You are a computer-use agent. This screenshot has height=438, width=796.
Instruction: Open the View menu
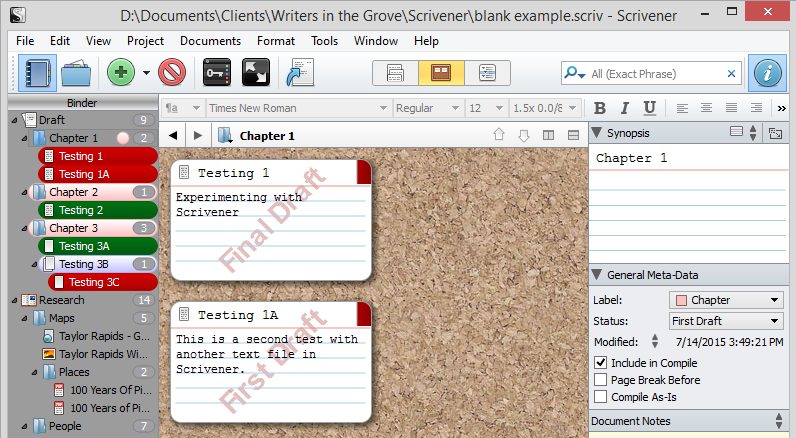click(x=98, y=41)
